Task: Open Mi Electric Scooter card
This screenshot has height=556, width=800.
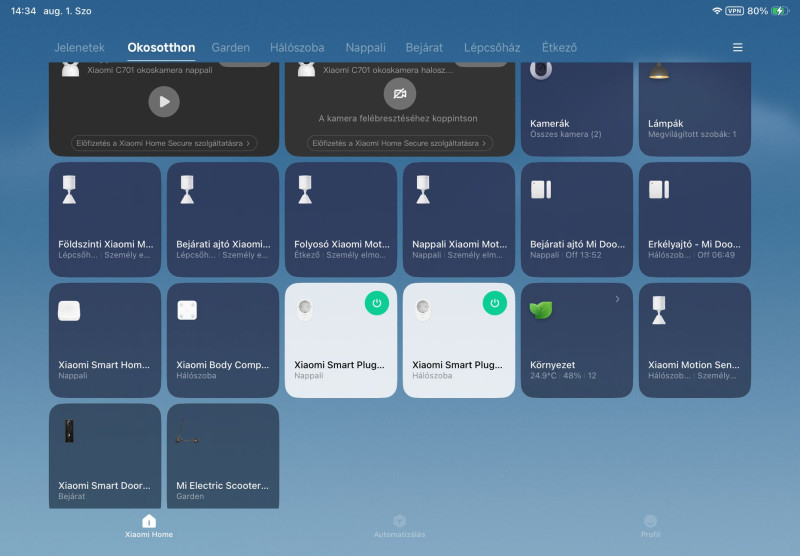Action: (x=223, y=456)
